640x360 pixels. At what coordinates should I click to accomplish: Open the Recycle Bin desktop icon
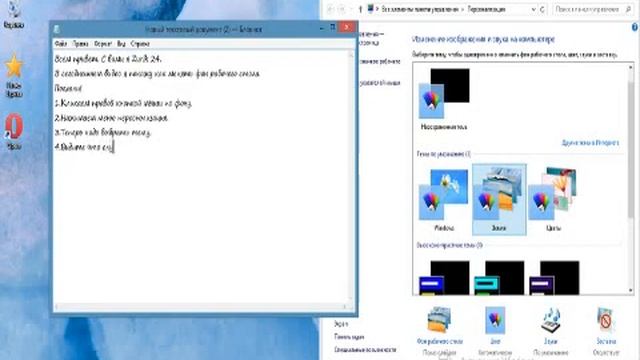(x=13, y=14)
